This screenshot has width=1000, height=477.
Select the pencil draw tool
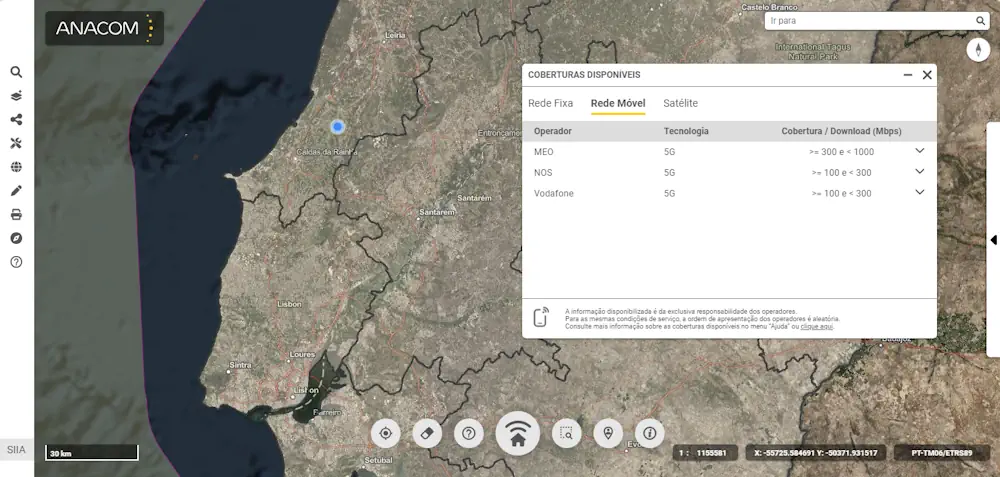[17, 191]
